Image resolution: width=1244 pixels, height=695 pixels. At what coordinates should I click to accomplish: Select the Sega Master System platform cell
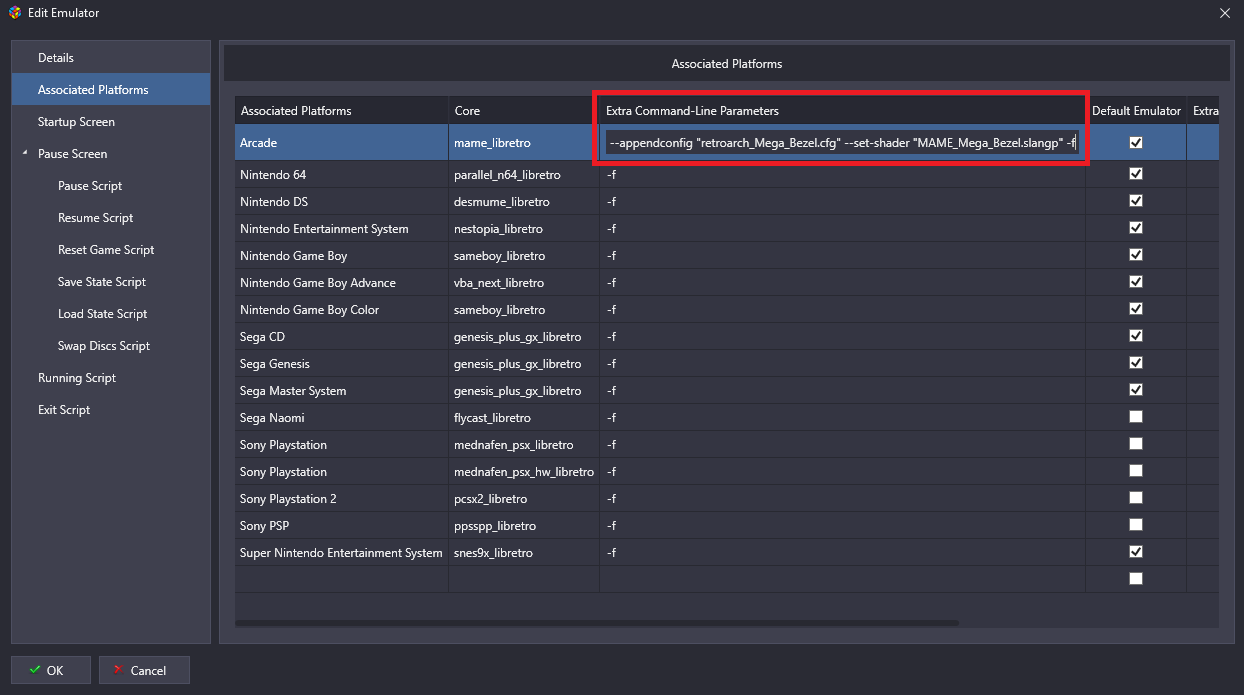click(342, 391)
